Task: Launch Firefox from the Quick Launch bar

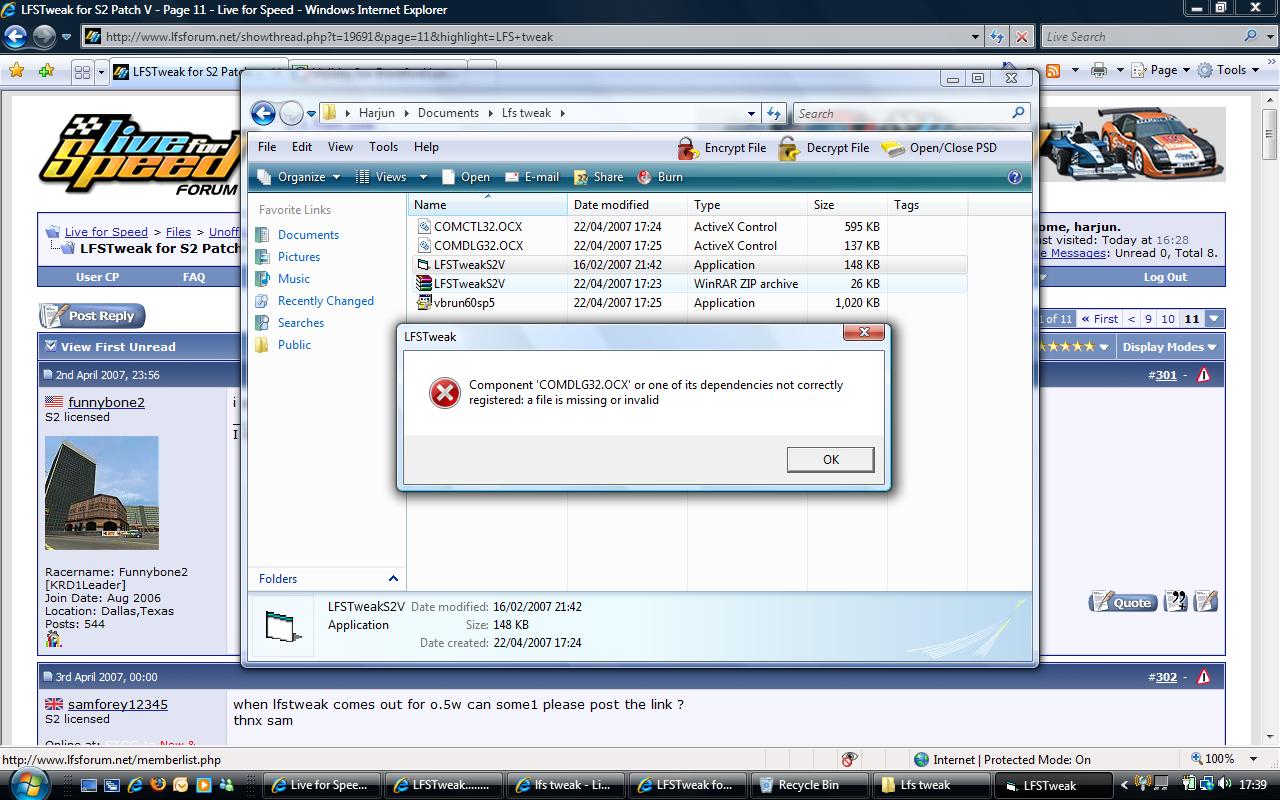Action: pyautogui.click(x=157, y=785)
